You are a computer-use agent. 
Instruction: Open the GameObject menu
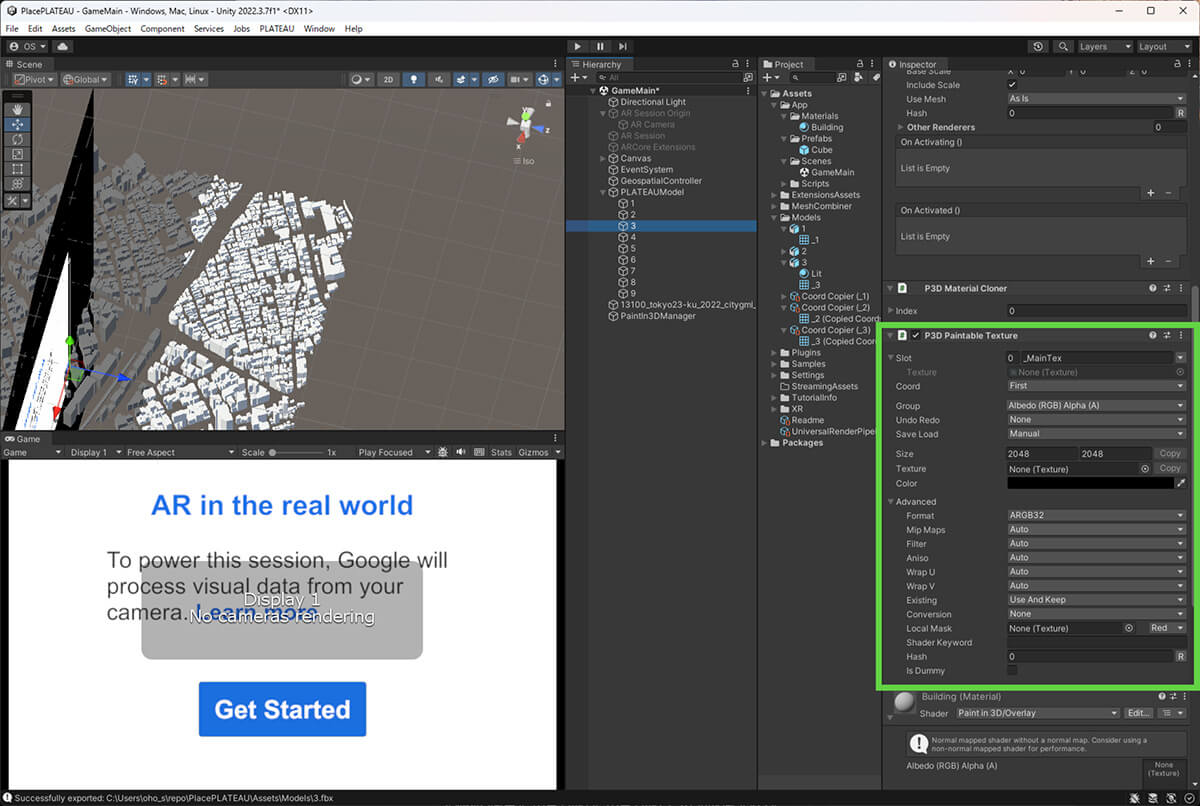108,29
